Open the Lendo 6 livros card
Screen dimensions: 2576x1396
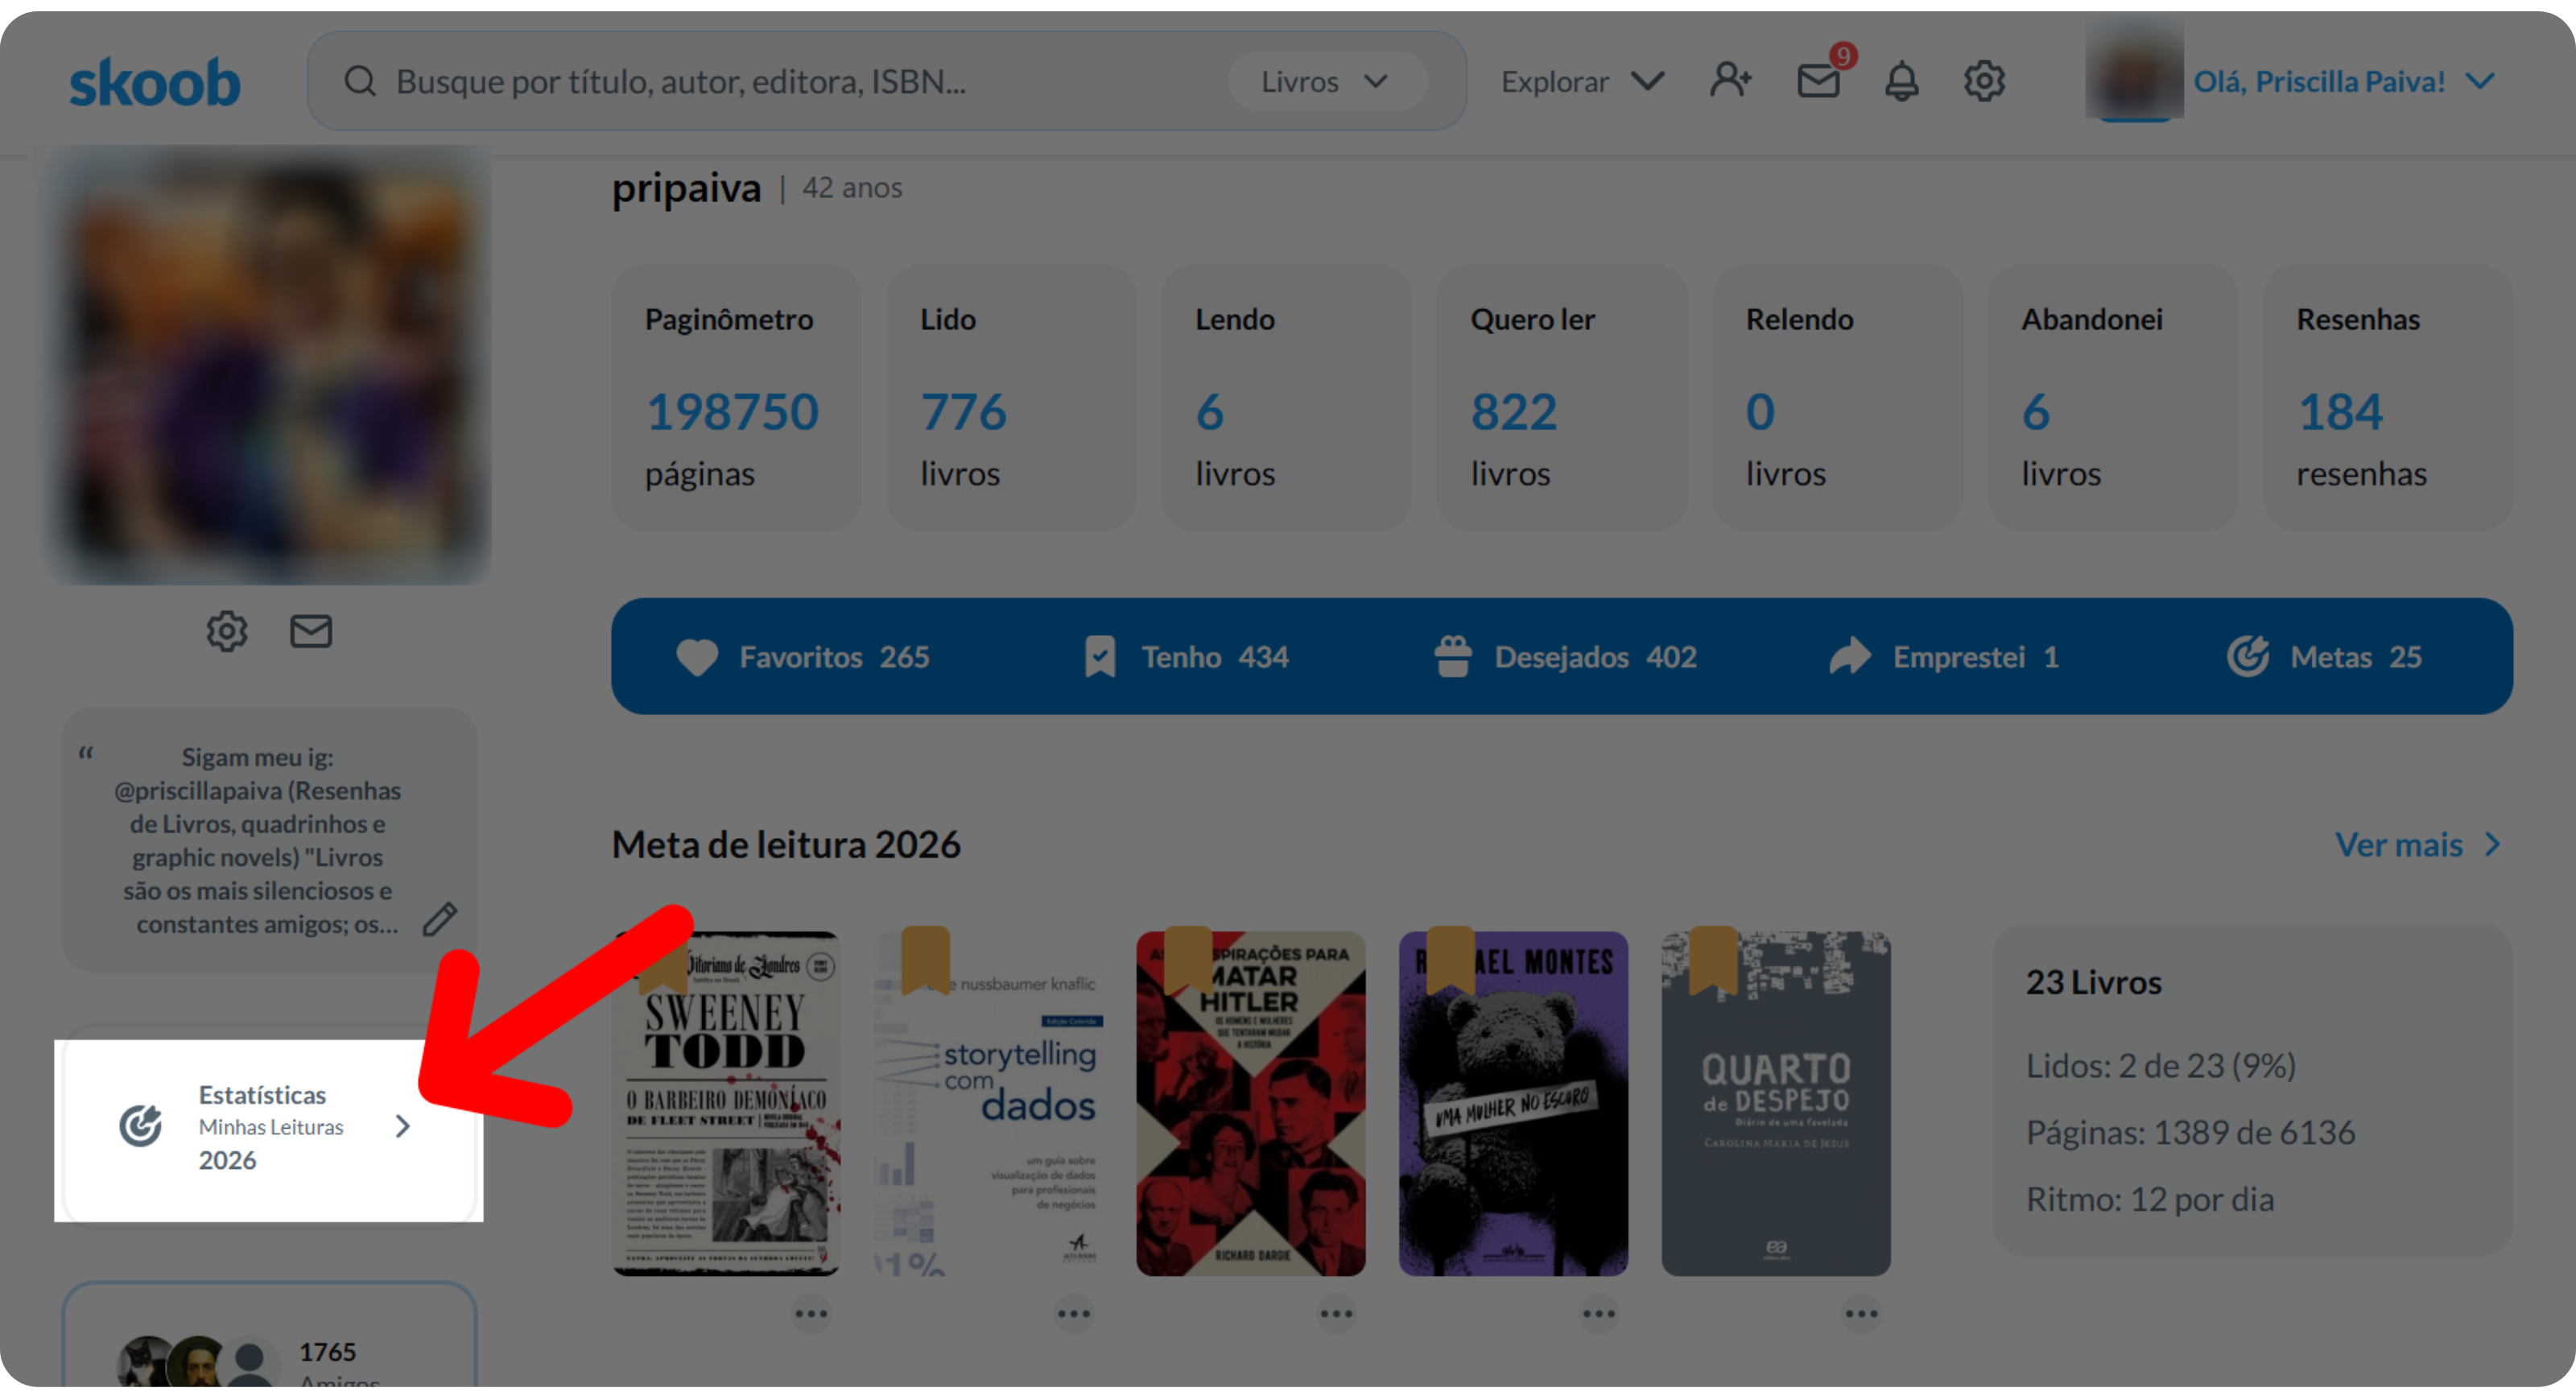click(1286, 398)
